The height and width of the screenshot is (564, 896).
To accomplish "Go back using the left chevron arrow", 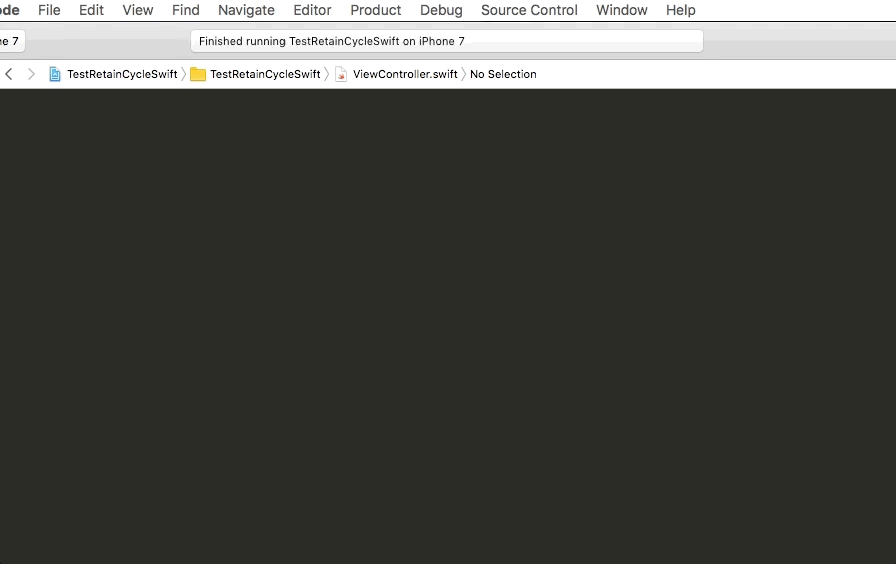I will 9,74.
